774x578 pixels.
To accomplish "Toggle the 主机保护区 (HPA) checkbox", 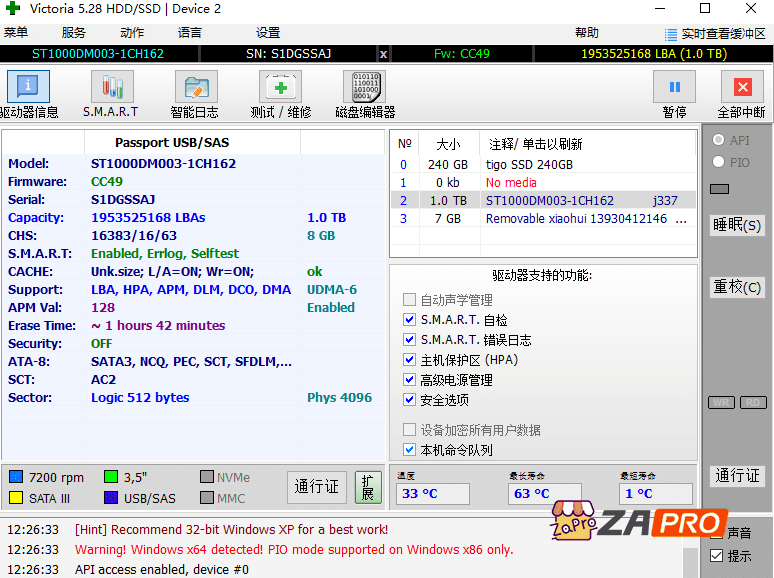I will click(x=409, y=360).
